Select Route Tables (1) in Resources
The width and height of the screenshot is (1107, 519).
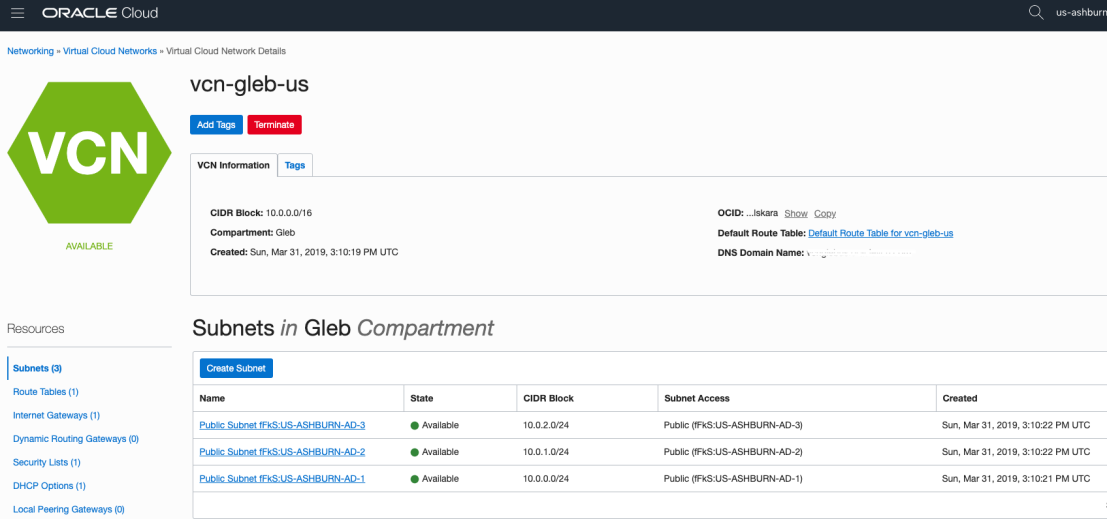tap(46, 392)
